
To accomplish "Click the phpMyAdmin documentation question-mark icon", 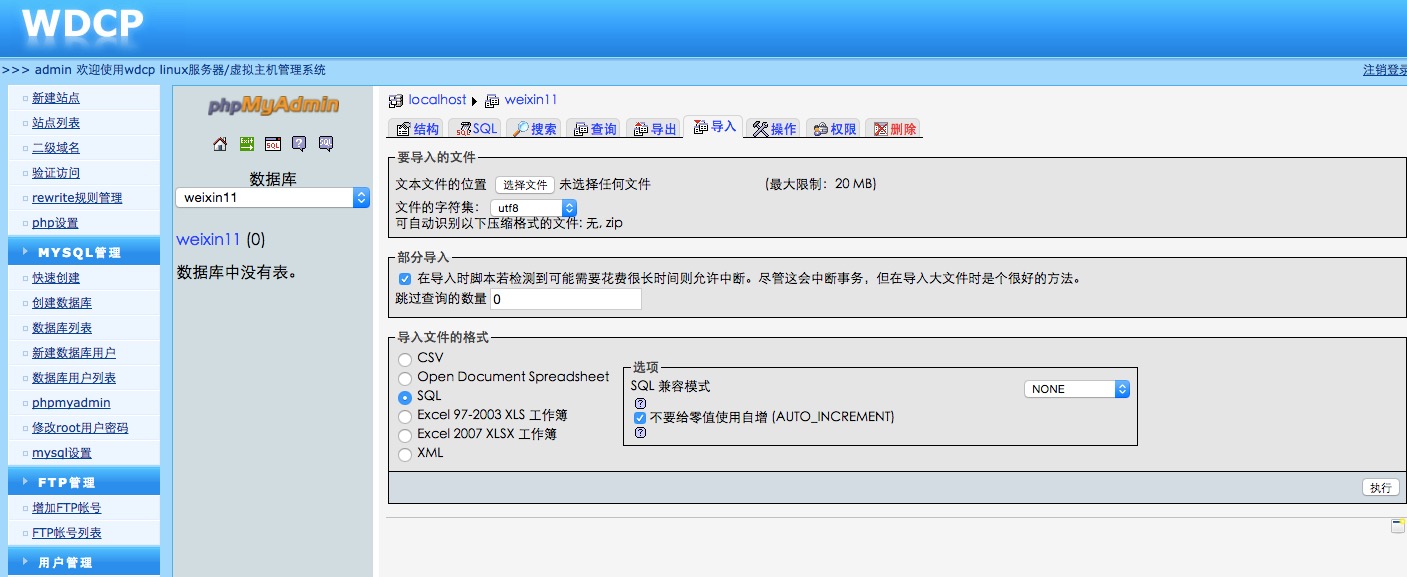I will click(x=299, y=144).
